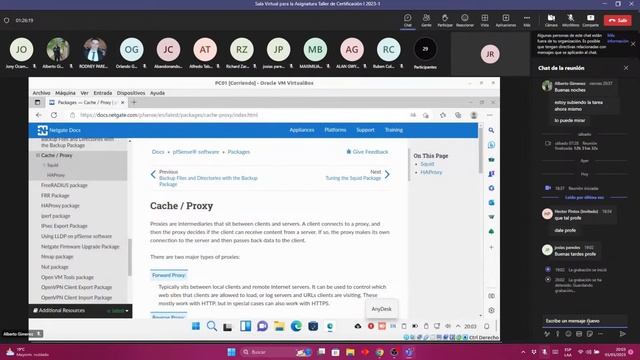Change layout via the Vista icon

pyautogui.click(x=484, y=20)
